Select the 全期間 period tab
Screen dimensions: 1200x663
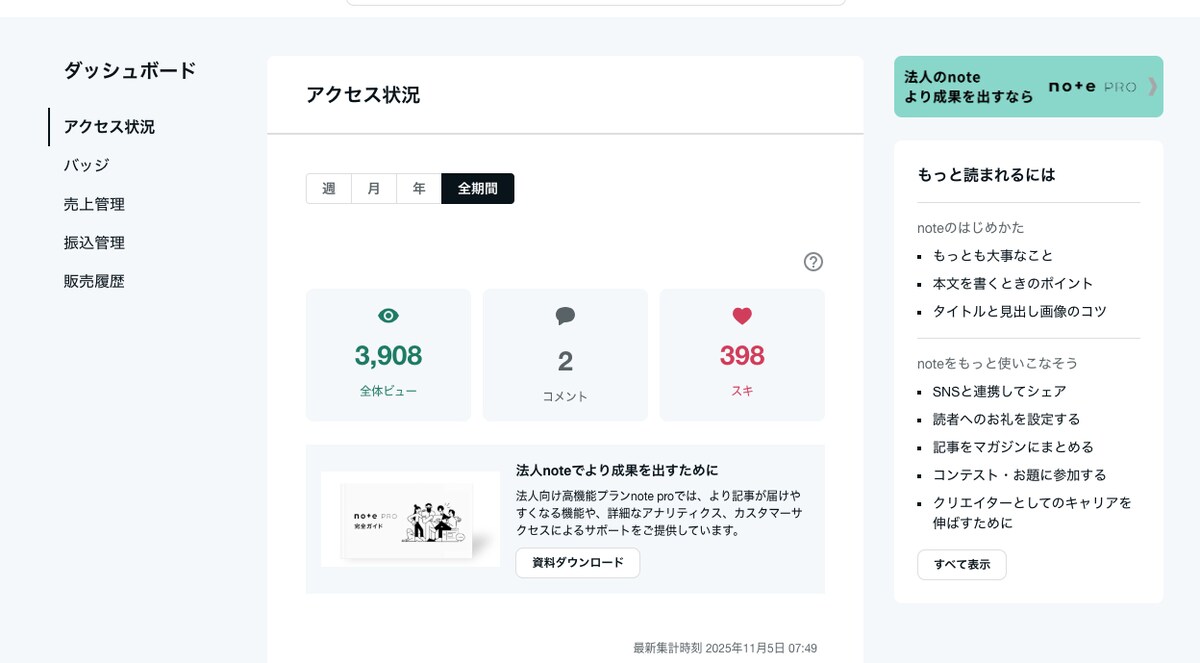478,188
